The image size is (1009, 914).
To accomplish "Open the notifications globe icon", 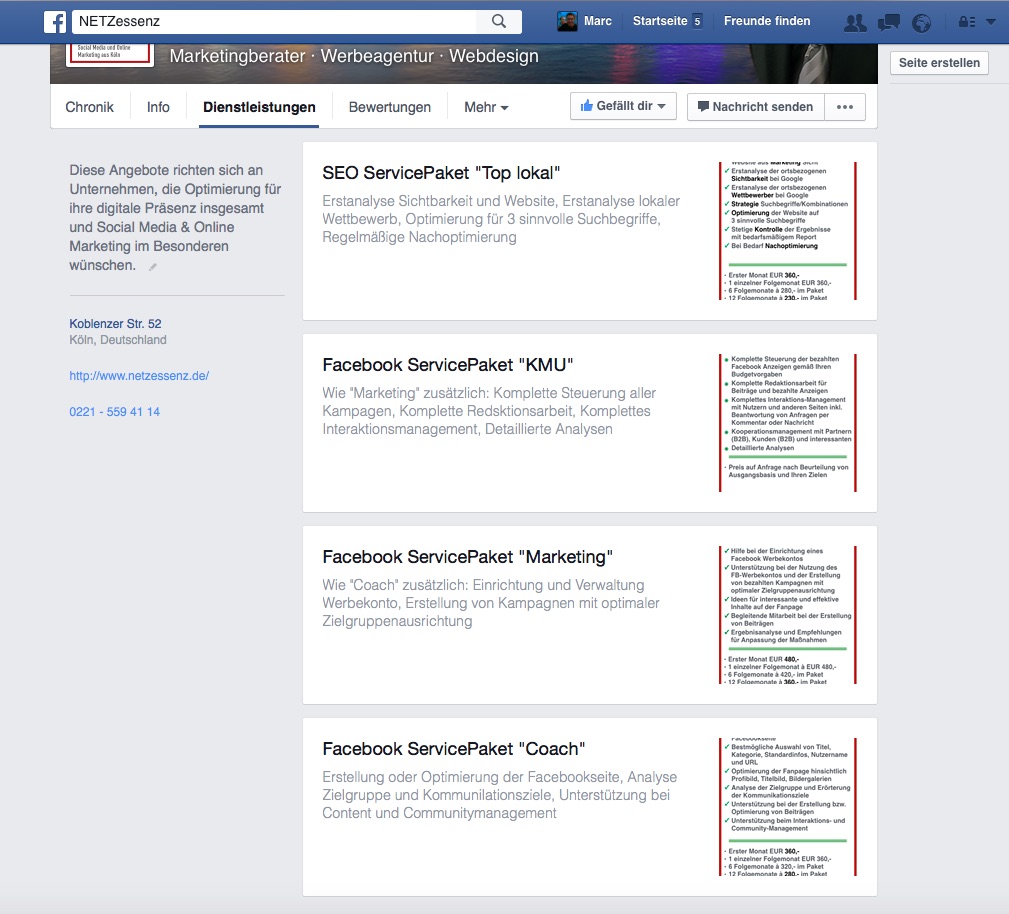I will point(921,22).
